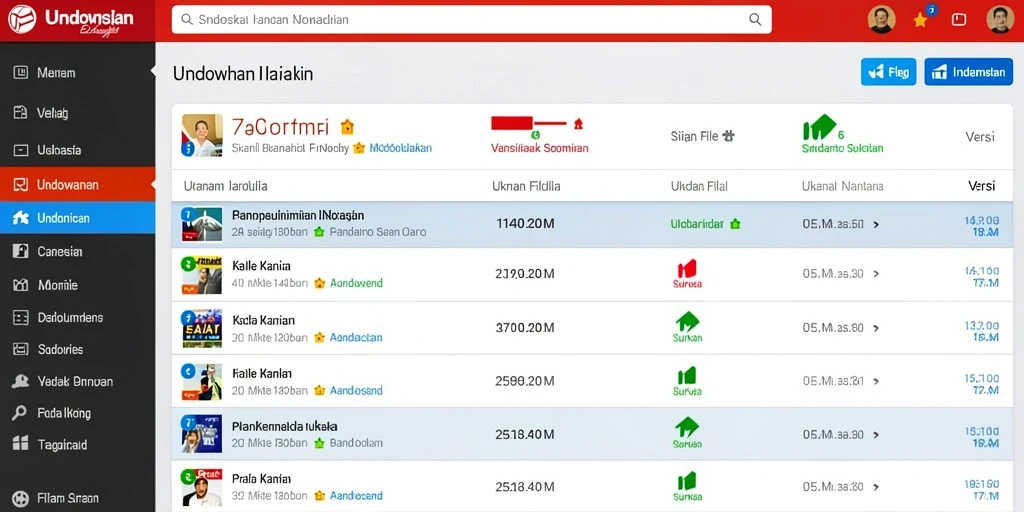Click the Sian File settings icon
Image resolution: width=1024 pixels, height=512 pixels.
click(x=728, y=136)
